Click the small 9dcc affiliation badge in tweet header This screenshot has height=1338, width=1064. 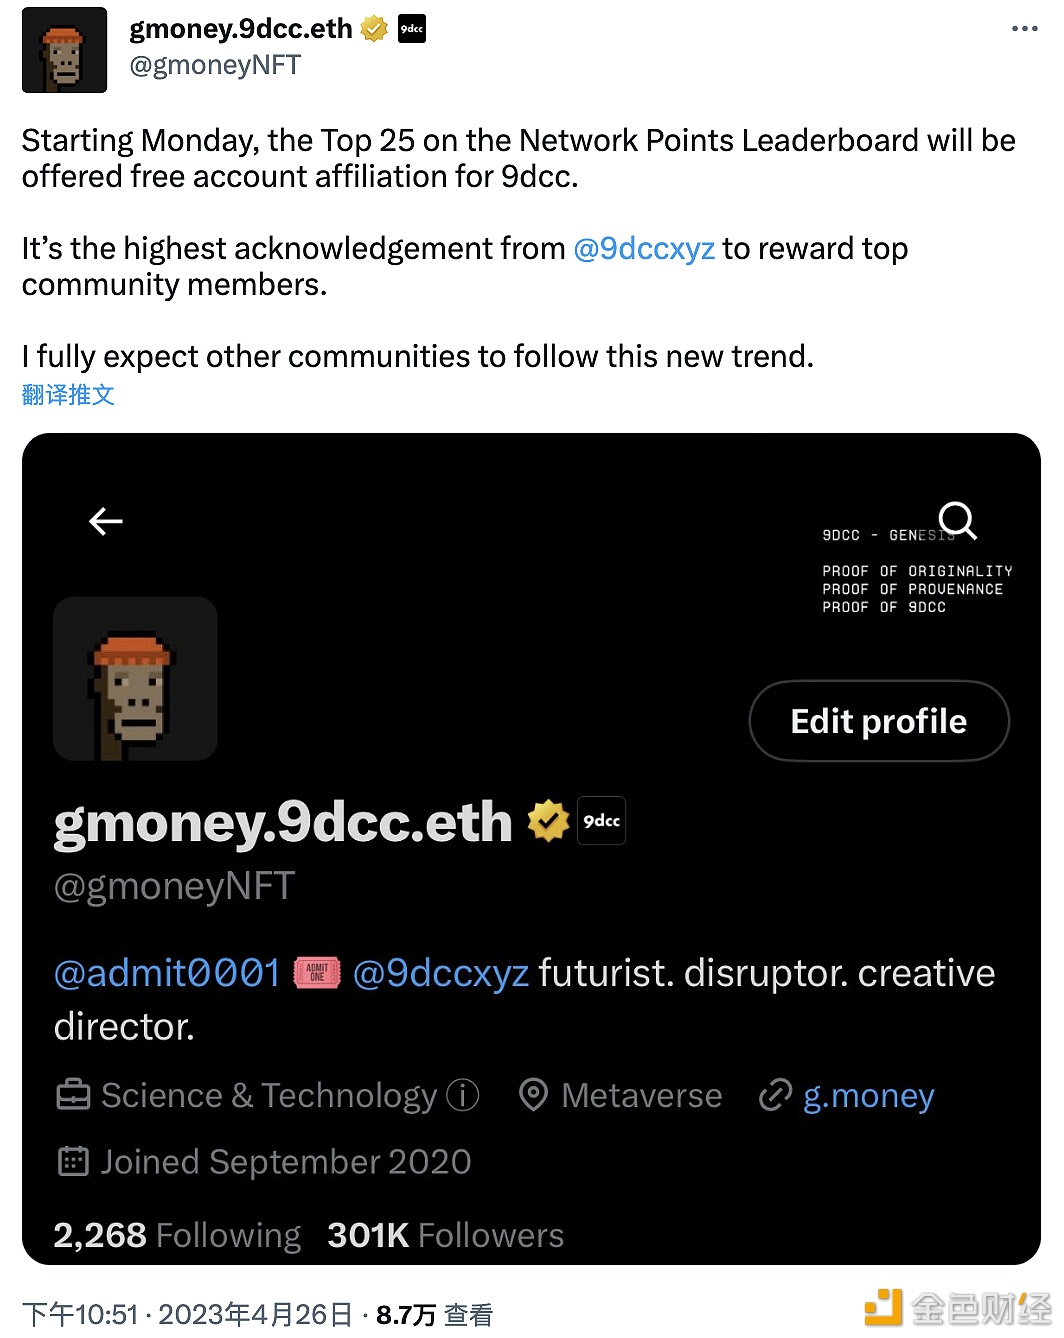[412, 29]
